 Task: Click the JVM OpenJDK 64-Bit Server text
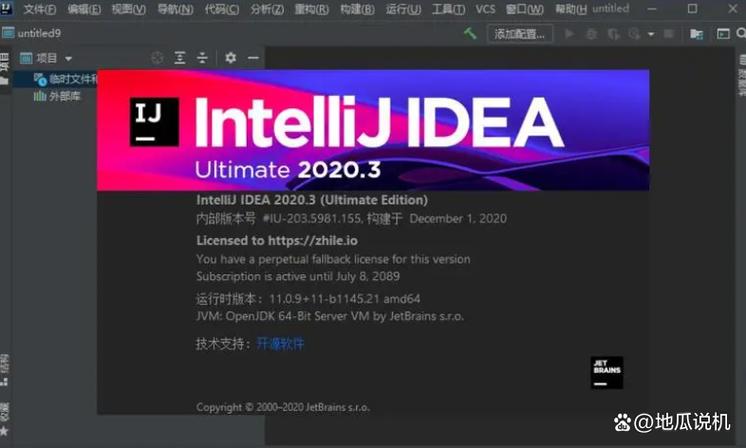(x=330, y=316)
